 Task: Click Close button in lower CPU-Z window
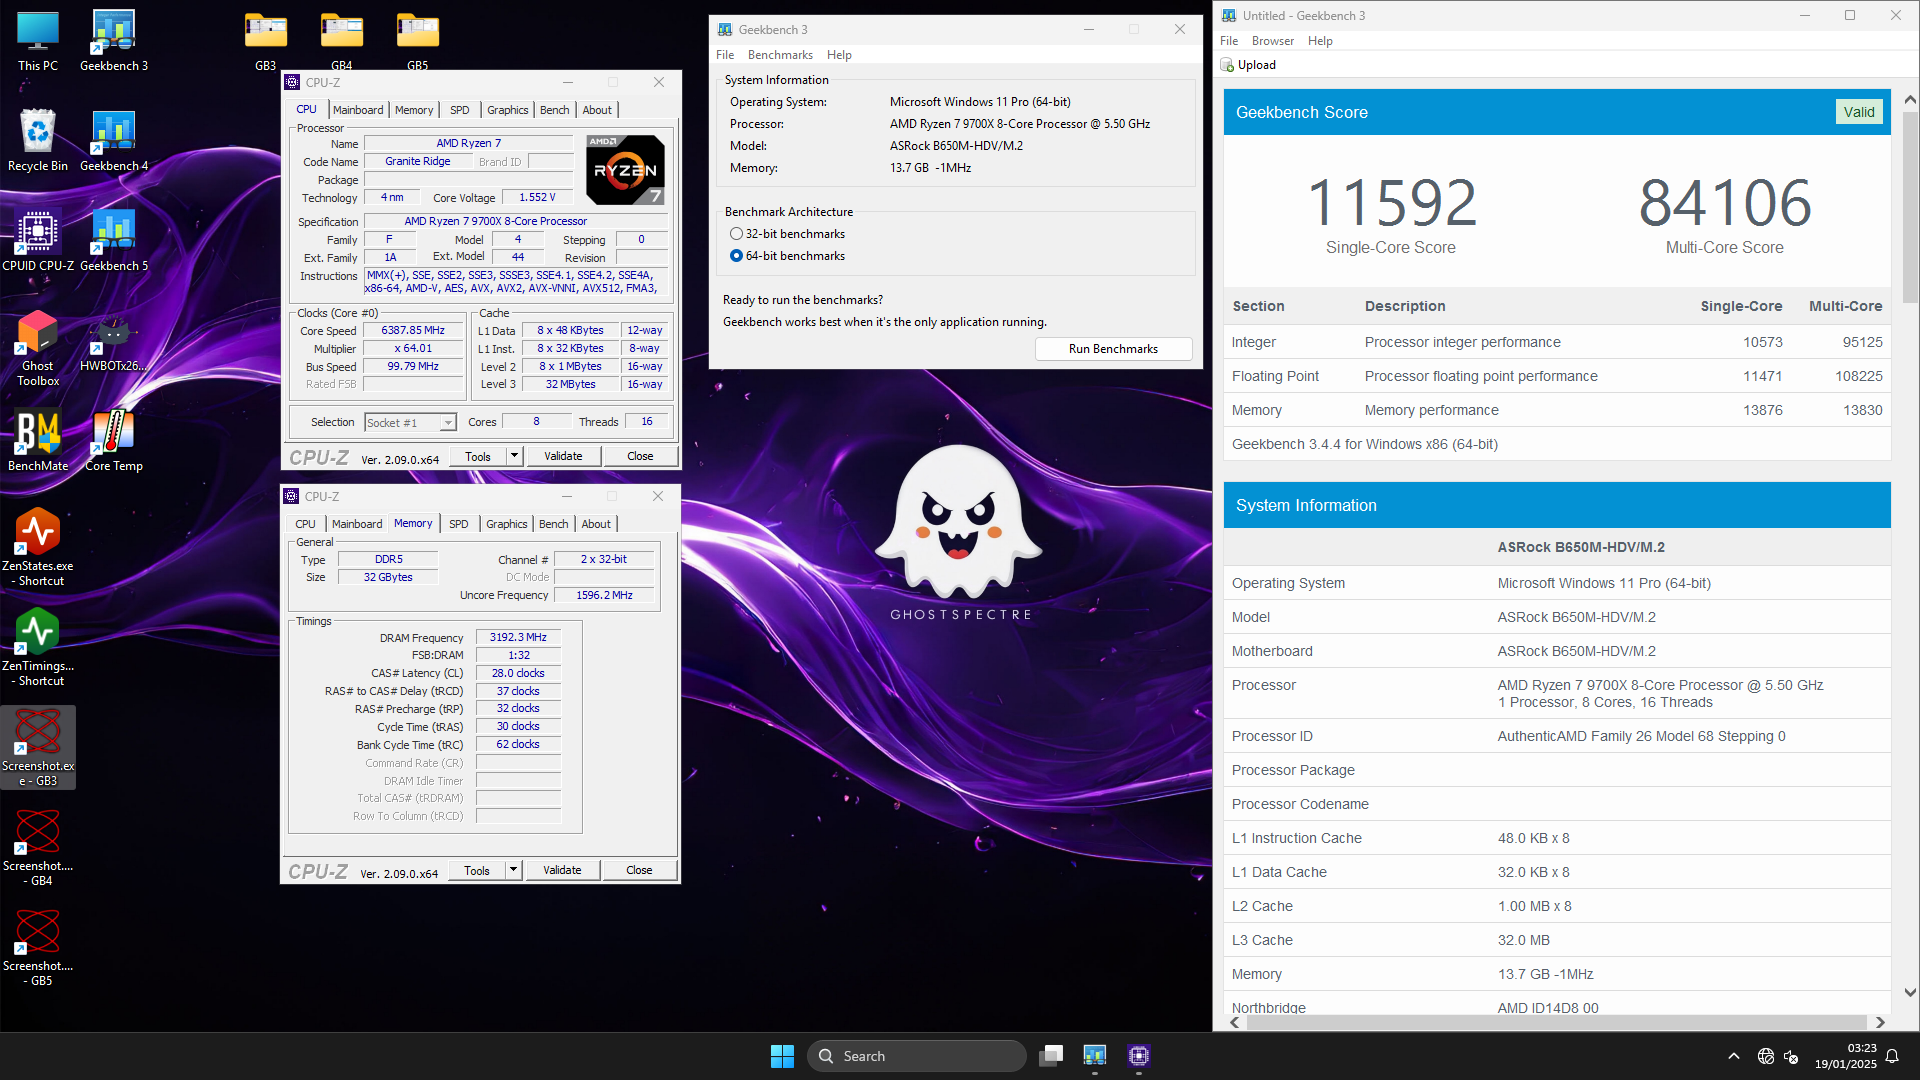639,870
